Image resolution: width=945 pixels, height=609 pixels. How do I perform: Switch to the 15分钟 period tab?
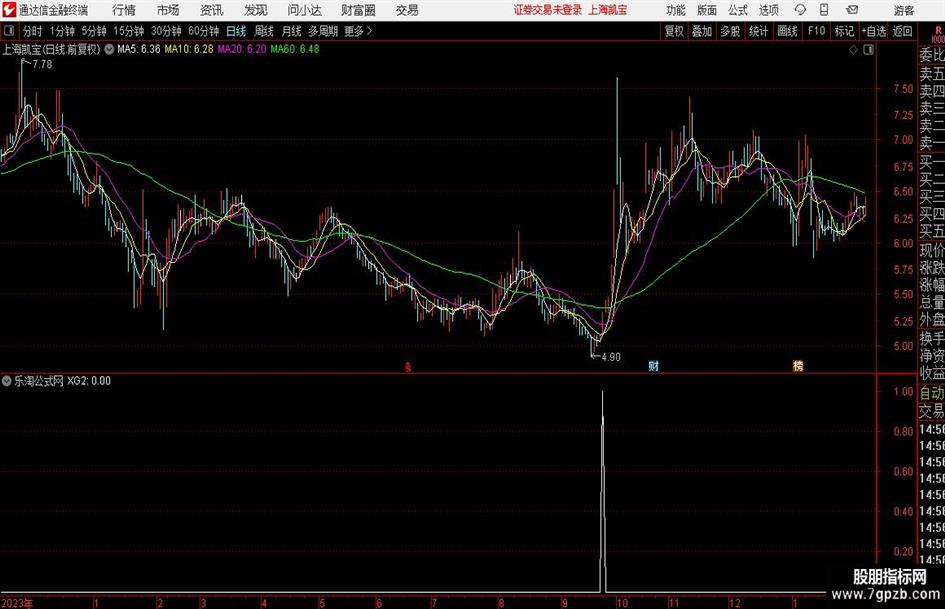tap(129, 31)
